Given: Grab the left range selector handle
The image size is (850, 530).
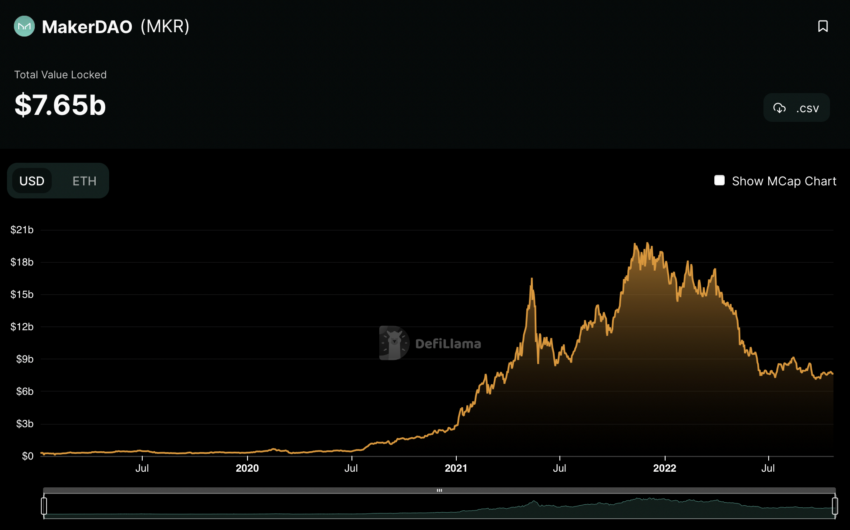Looking at the screenshot, I should click(44, 506).
